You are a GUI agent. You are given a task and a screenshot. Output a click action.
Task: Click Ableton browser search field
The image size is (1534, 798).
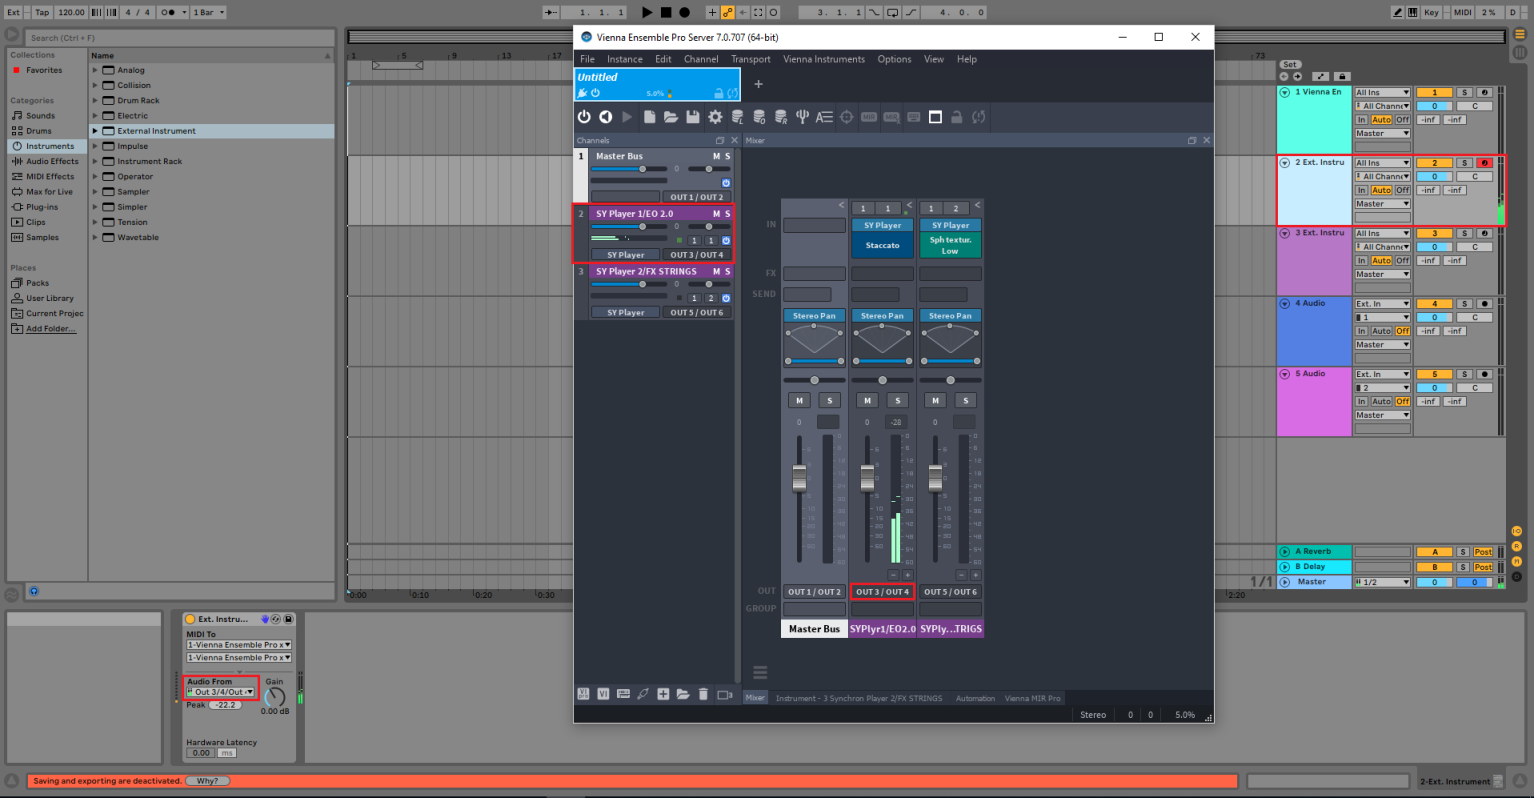tap(178, 38)
